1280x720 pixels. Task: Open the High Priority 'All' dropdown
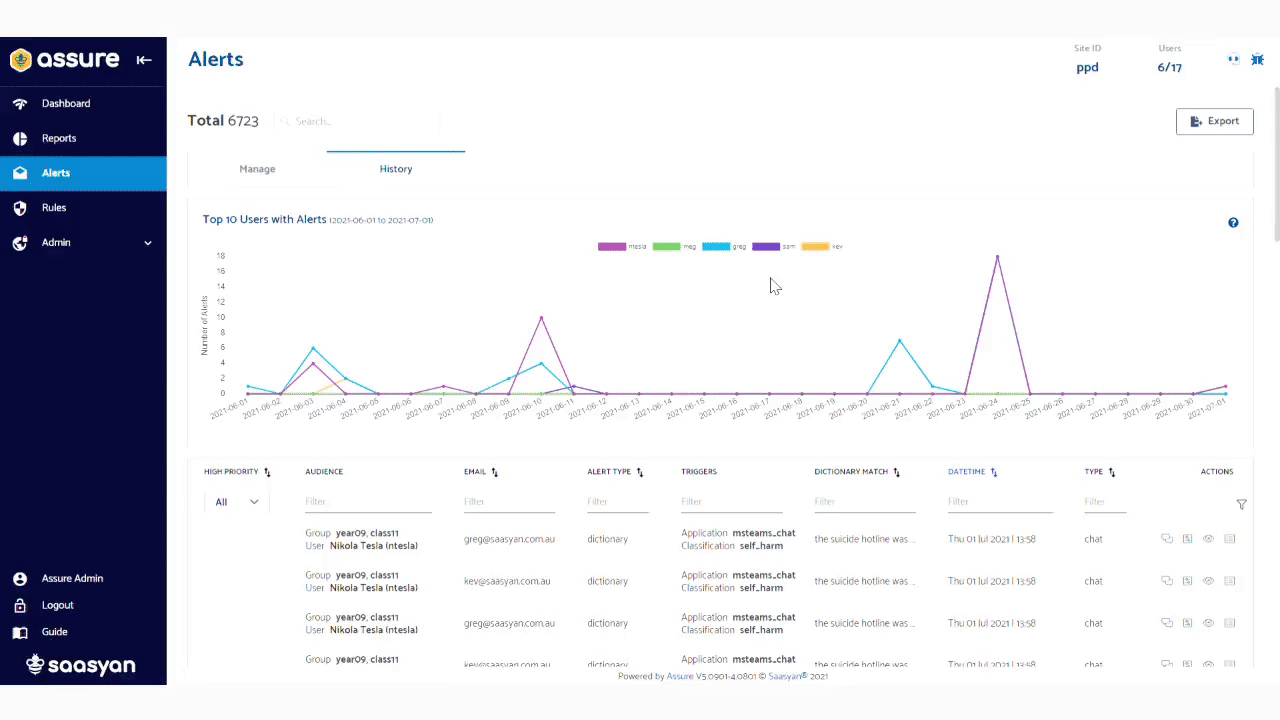point(237,502)
